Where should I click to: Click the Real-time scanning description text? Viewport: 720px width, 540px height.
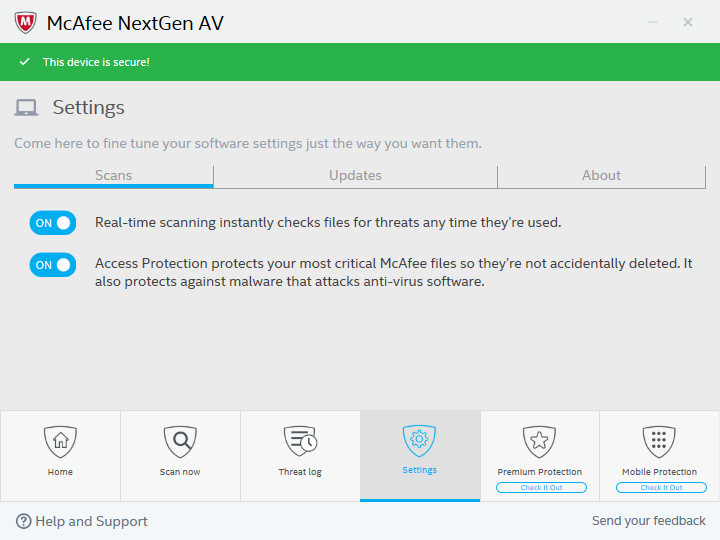tap(328, 222)
